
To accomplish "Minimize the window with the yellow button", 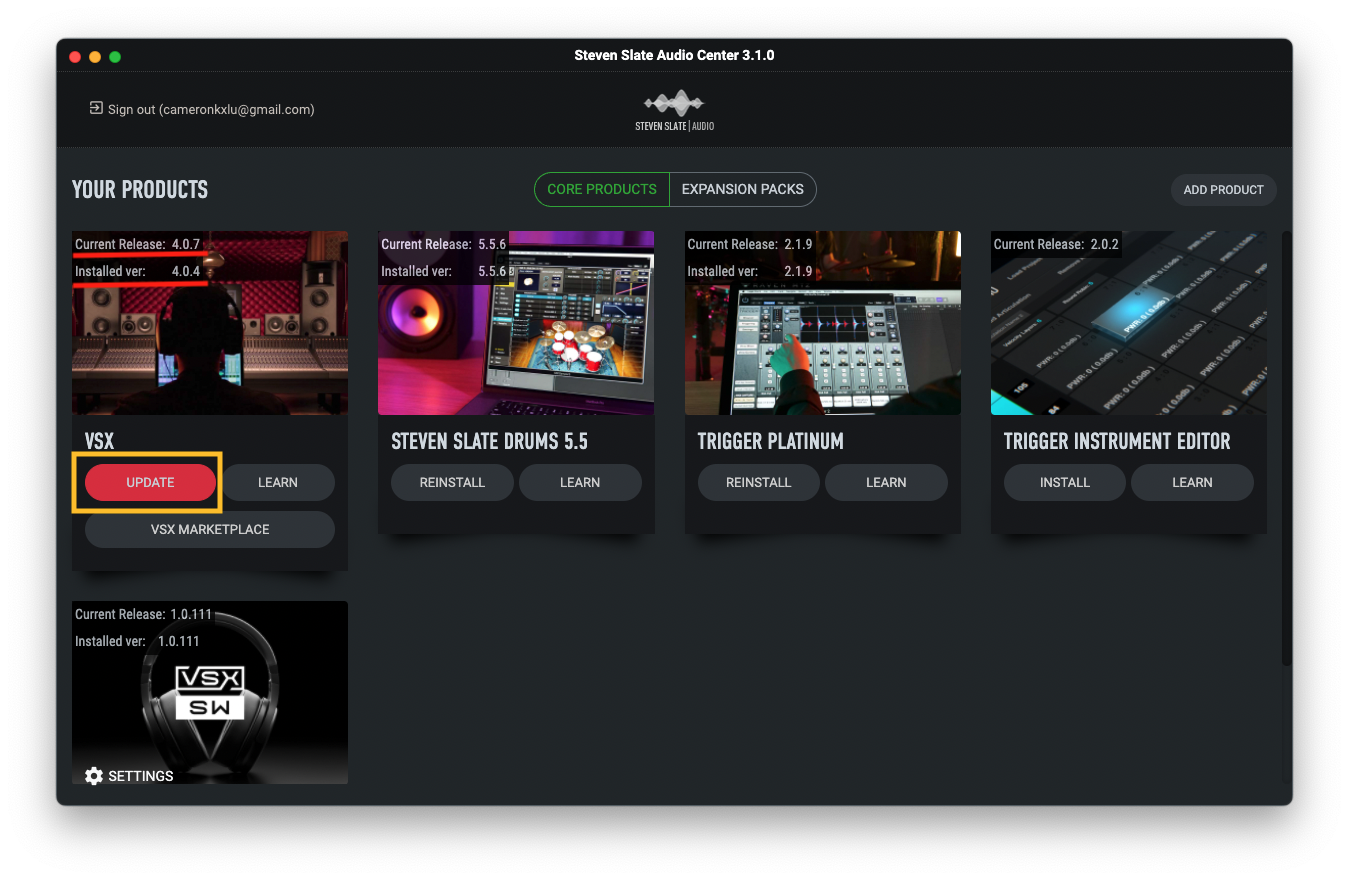I will coord(95,57).
